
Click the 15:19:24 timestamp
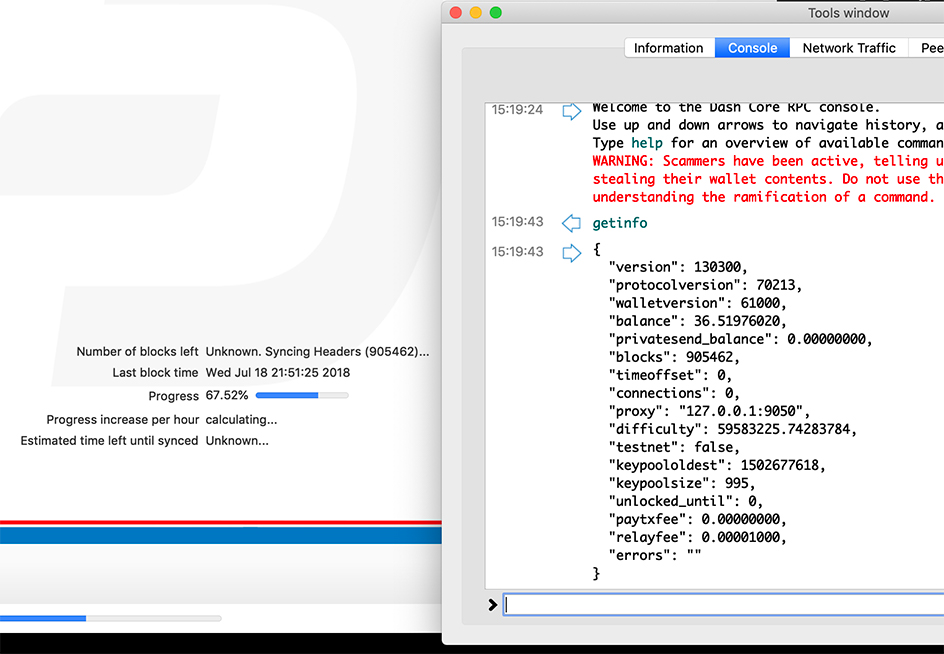[517, 110]
